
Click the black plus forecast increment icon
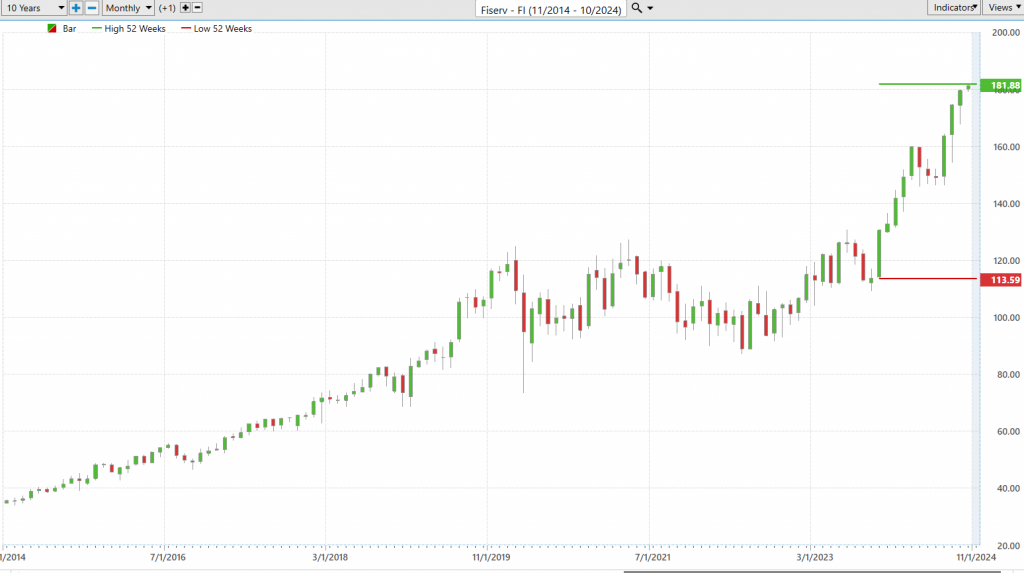185,7
